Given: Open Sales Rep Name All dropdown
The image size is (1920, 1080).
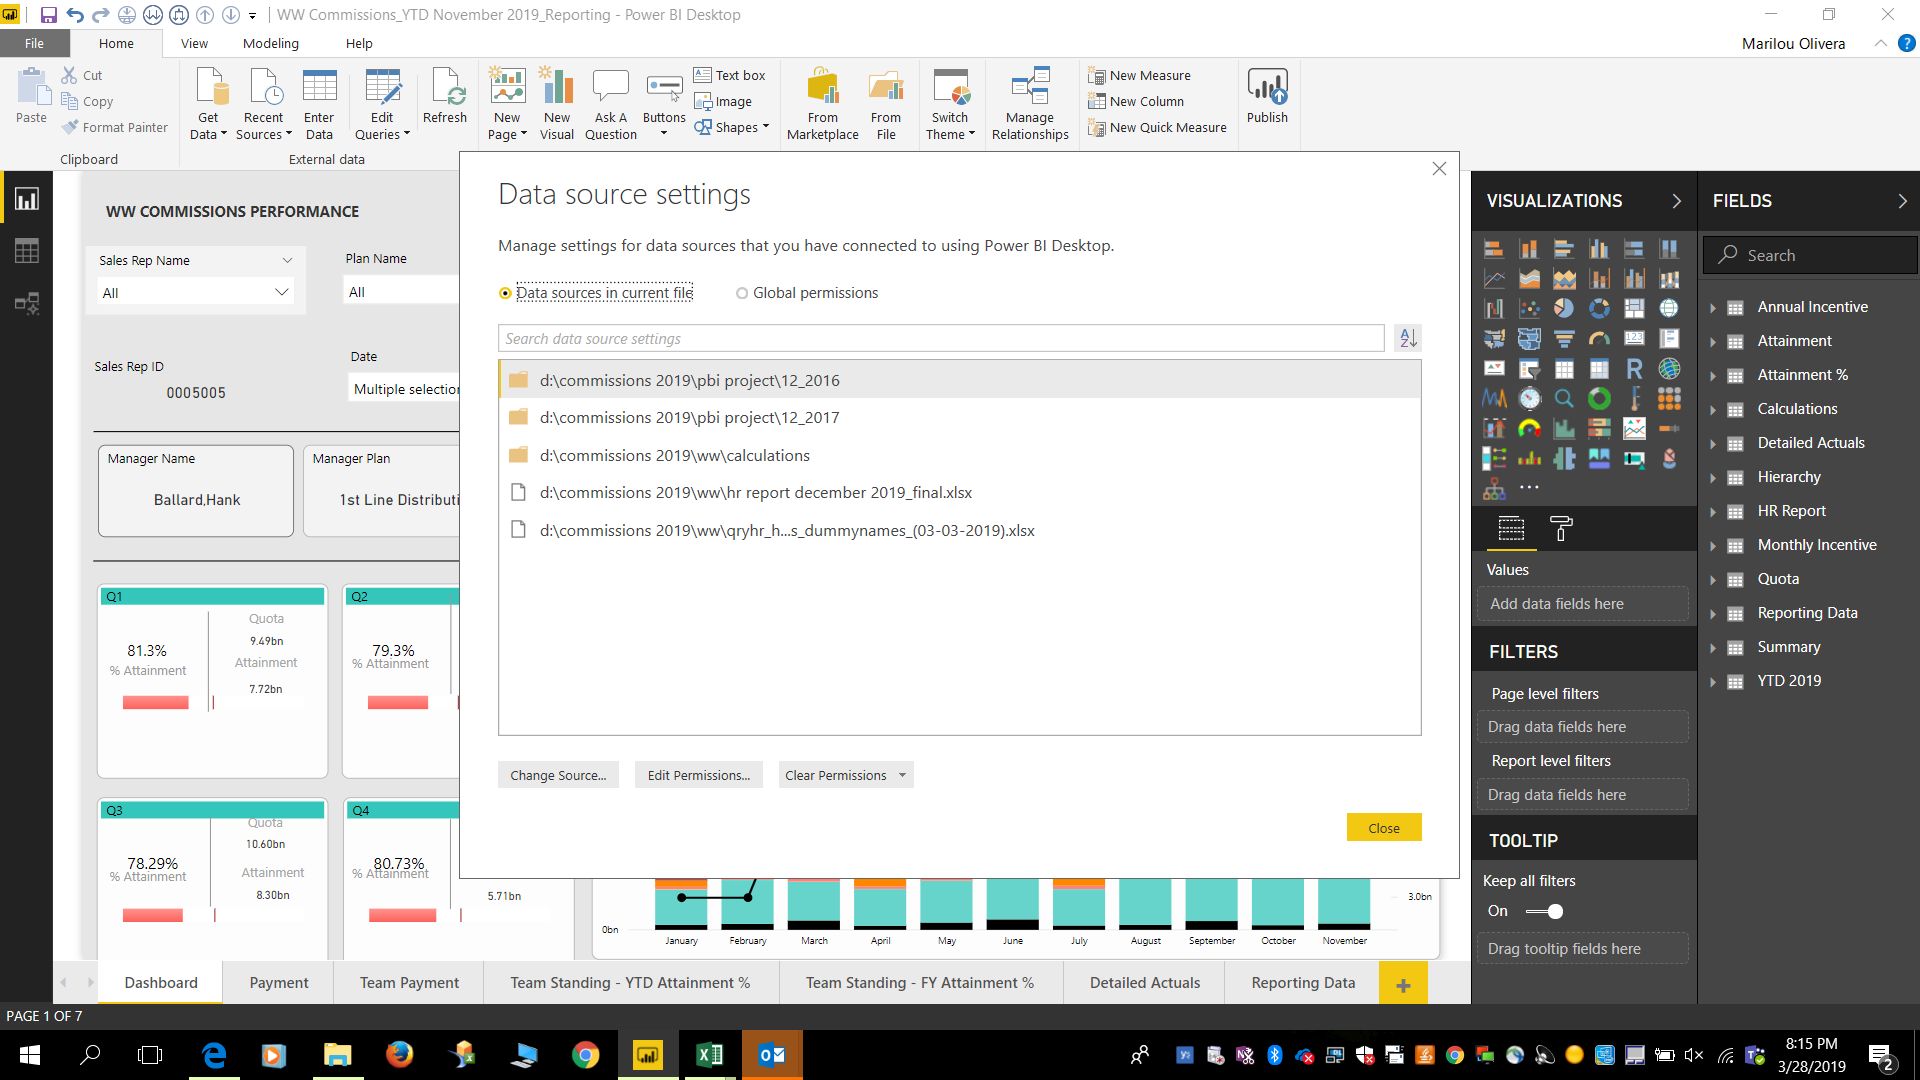Looking at the screenshot, I should (x=195, y=292).
